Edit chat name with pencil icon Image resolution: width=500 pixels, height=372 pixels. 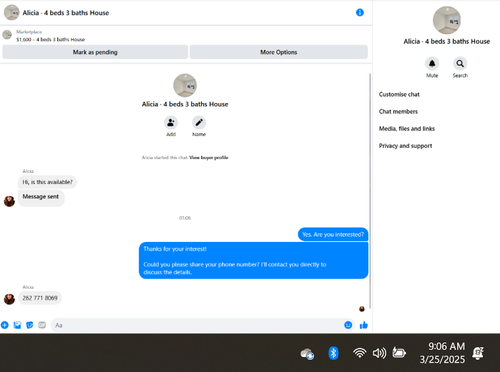pyautogui.click(x=199, y=123)
